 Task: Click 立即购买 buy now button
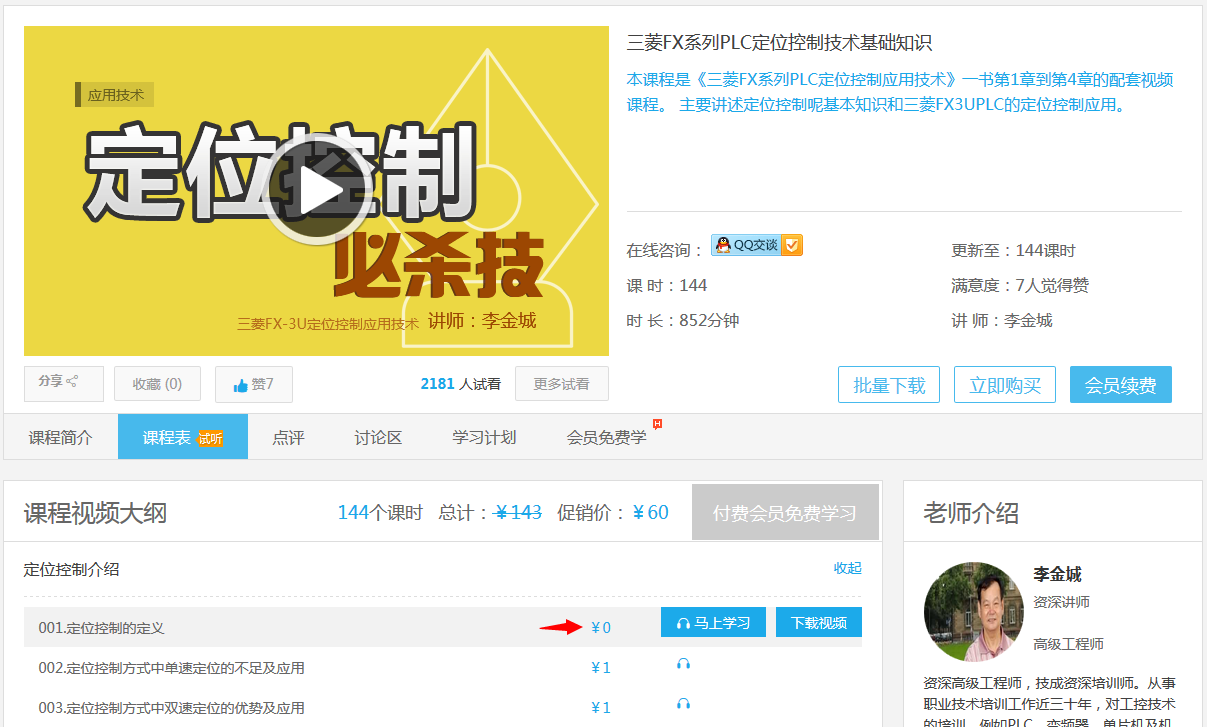point(1005,385)
